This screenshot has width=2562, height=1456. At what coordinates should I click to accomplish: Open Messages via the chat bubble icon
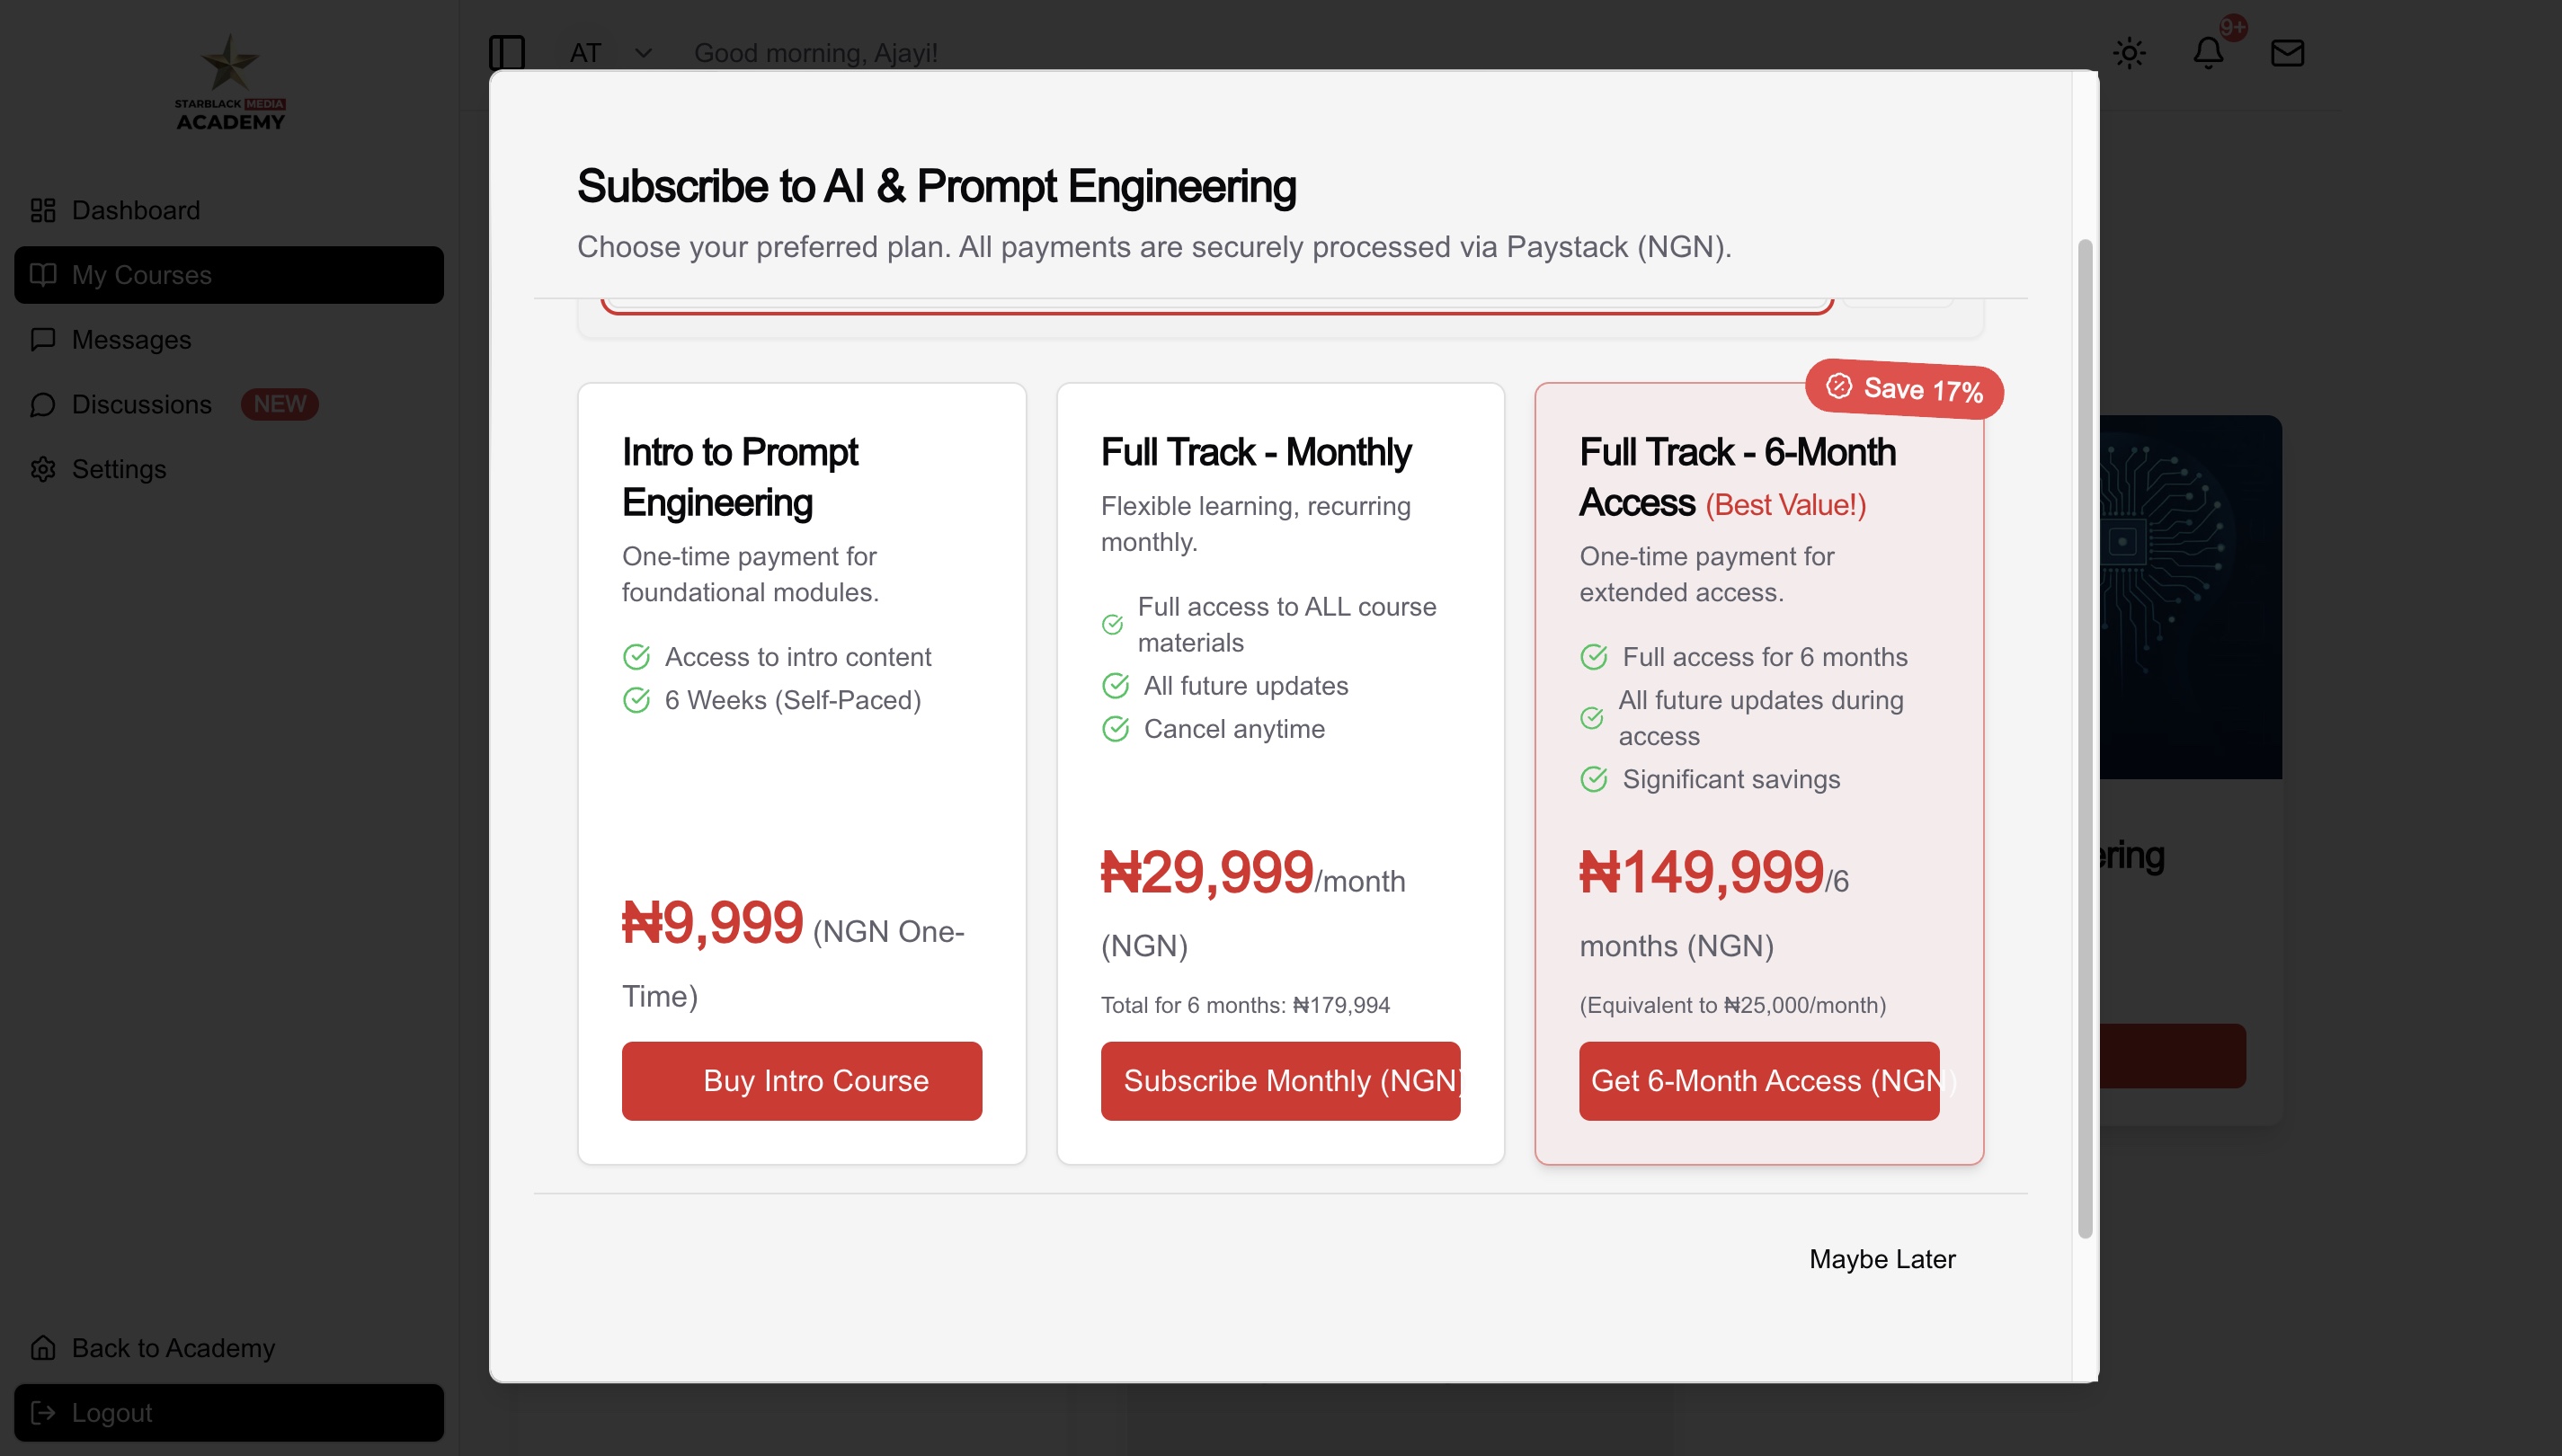[43, 340]
